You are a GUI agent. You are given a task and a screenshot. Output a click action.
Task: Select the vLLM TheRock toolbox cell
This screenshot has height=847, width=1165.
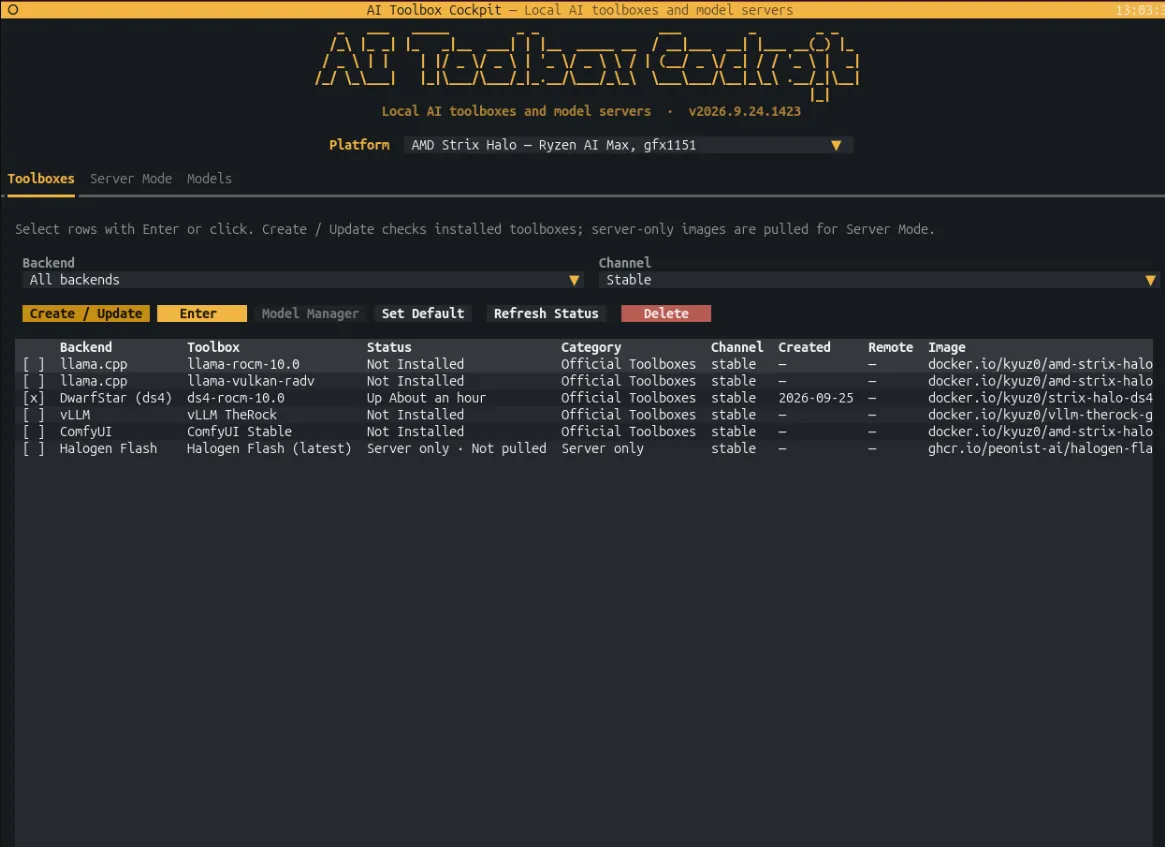(232, 415)
